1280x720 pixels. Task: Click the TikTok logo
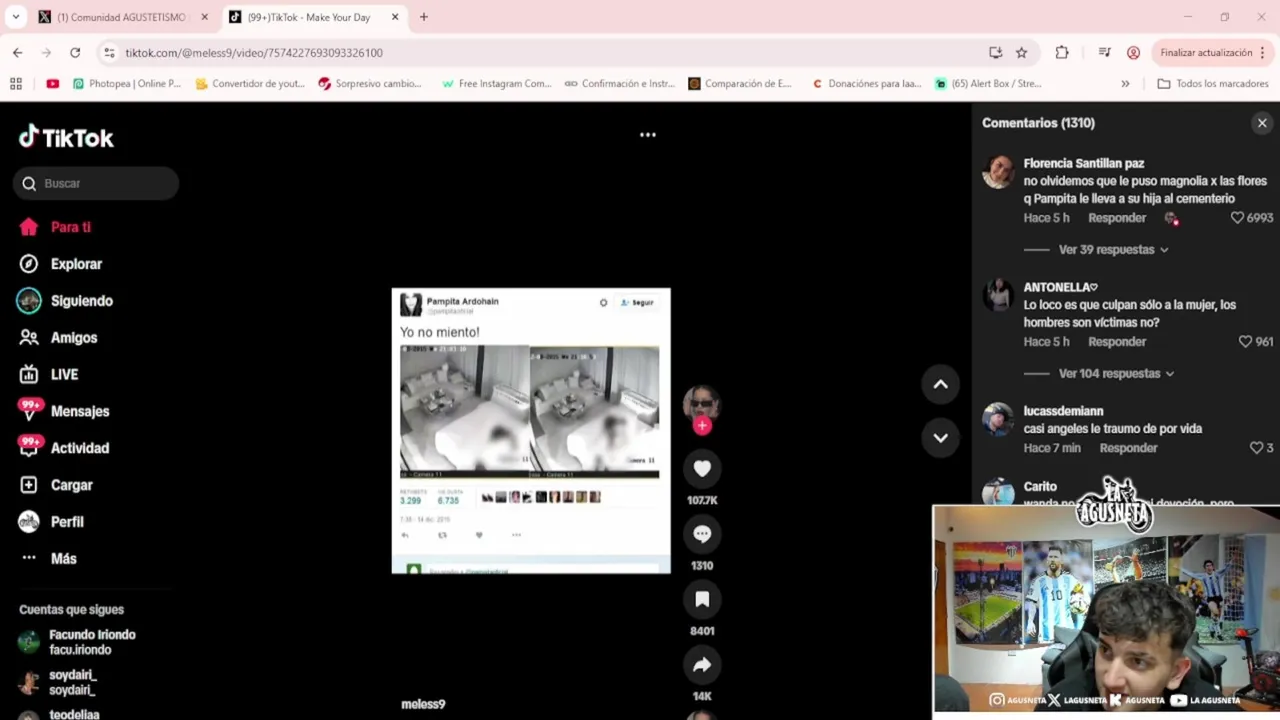click(x=66, y=137)
